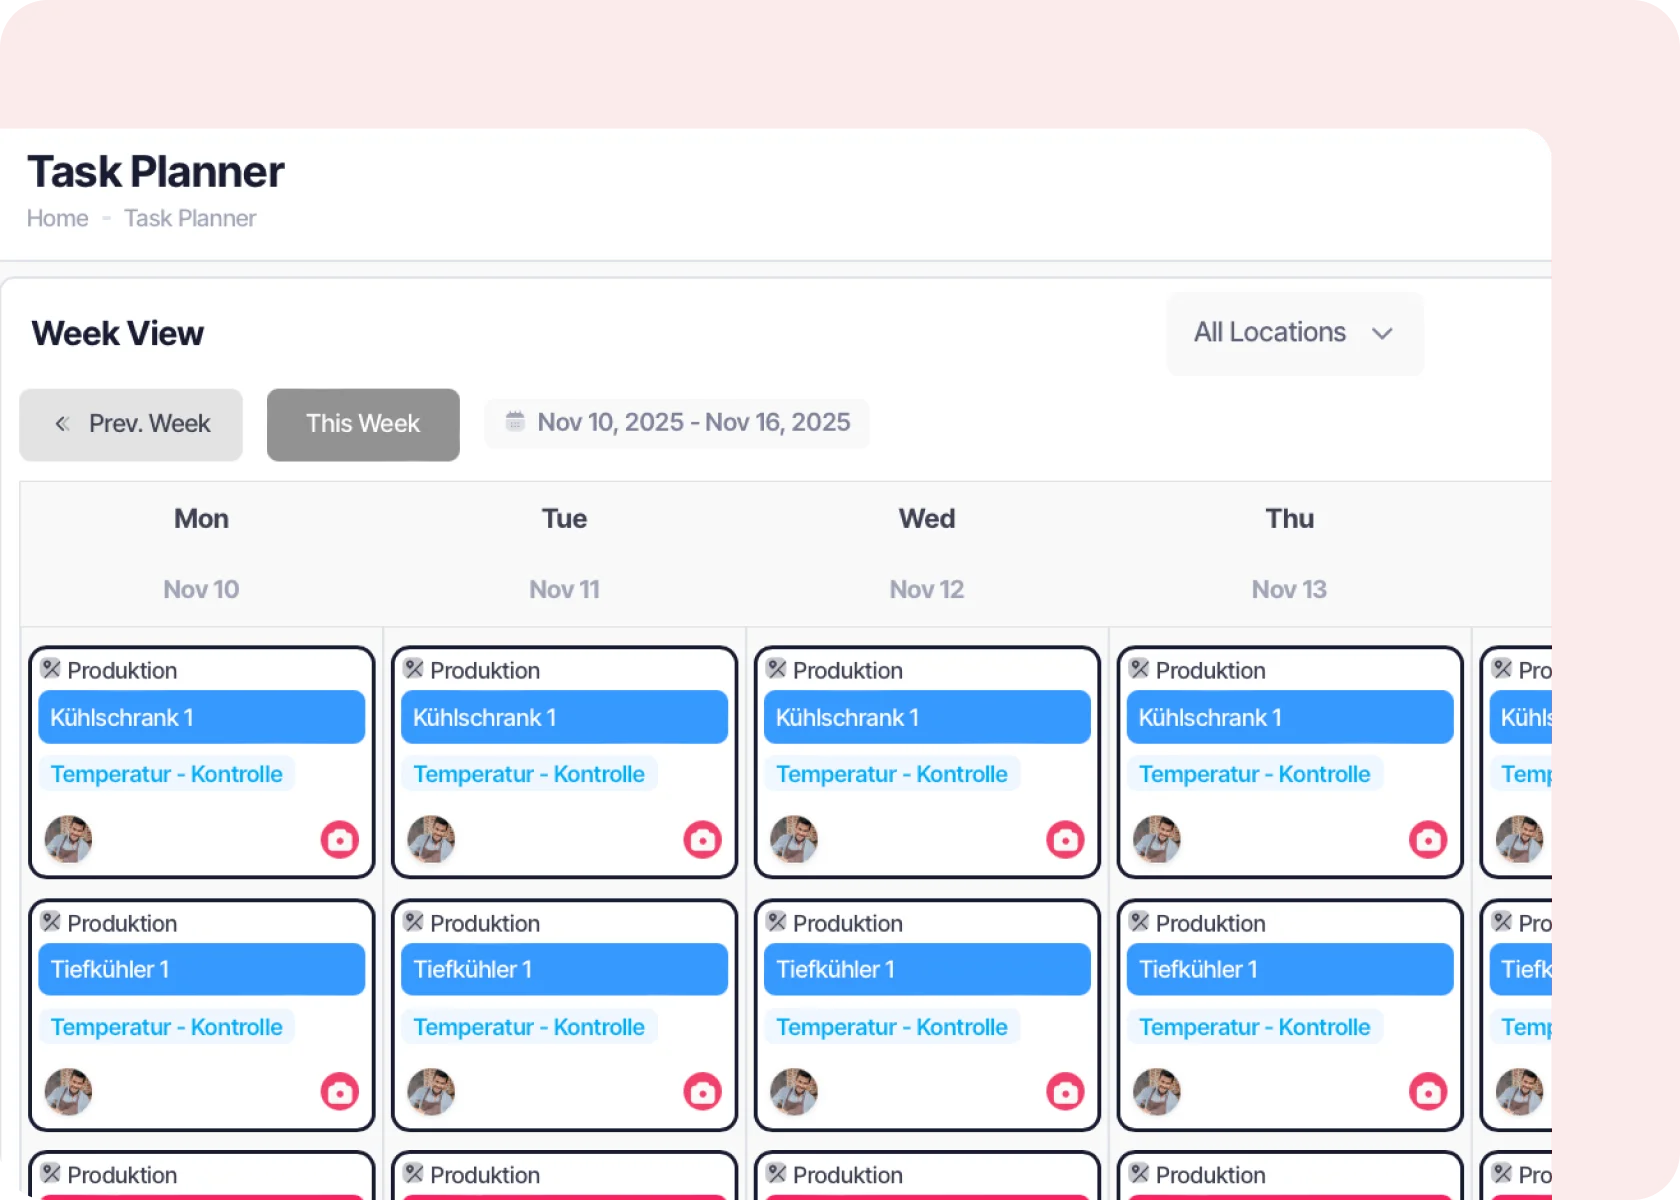Click assignee avatar on Monday Tiefkühler 1 card
Screen dimensions: 1680x1200
pyautogui.click(x=69, y=1091)
